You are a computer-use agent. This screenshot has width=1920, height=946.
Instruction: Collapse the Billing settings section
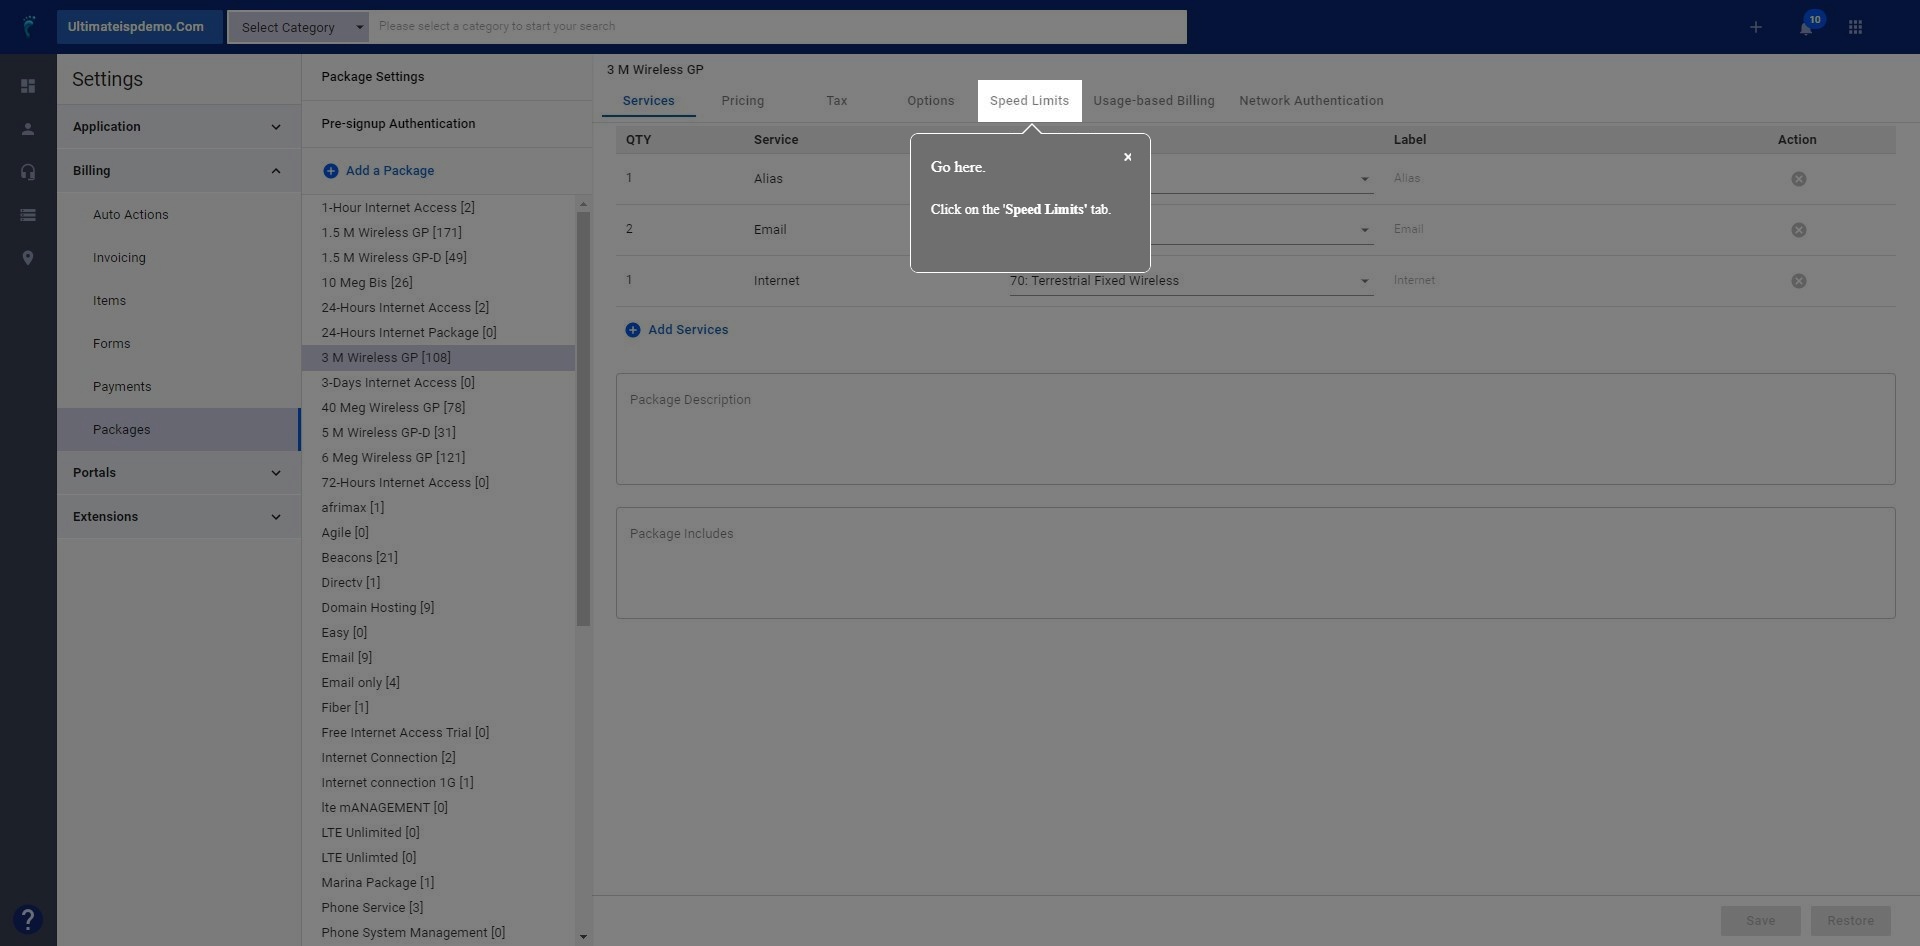179,171
